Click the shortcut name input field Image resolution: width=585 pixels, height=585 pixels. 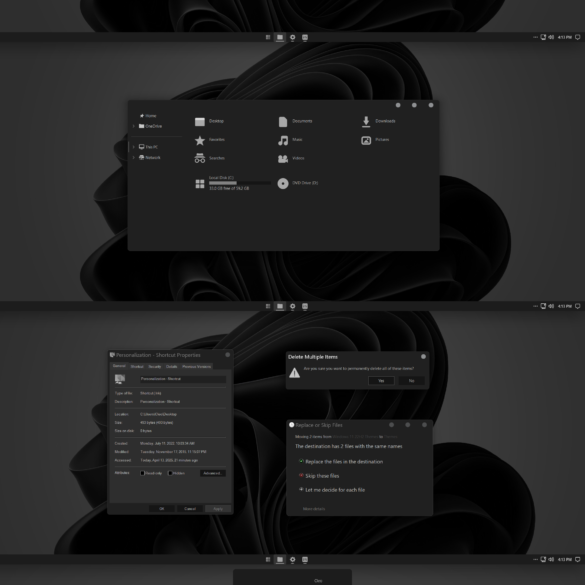coord(183,379)
